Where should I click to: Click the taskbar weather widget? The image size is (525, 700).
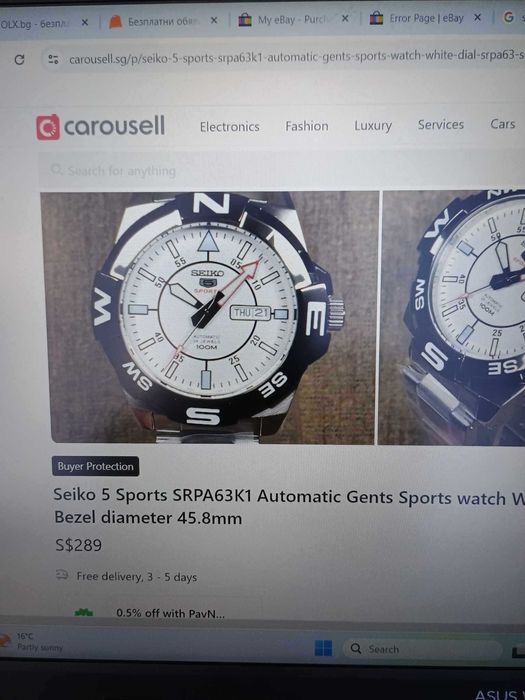(x=32, y=642)
